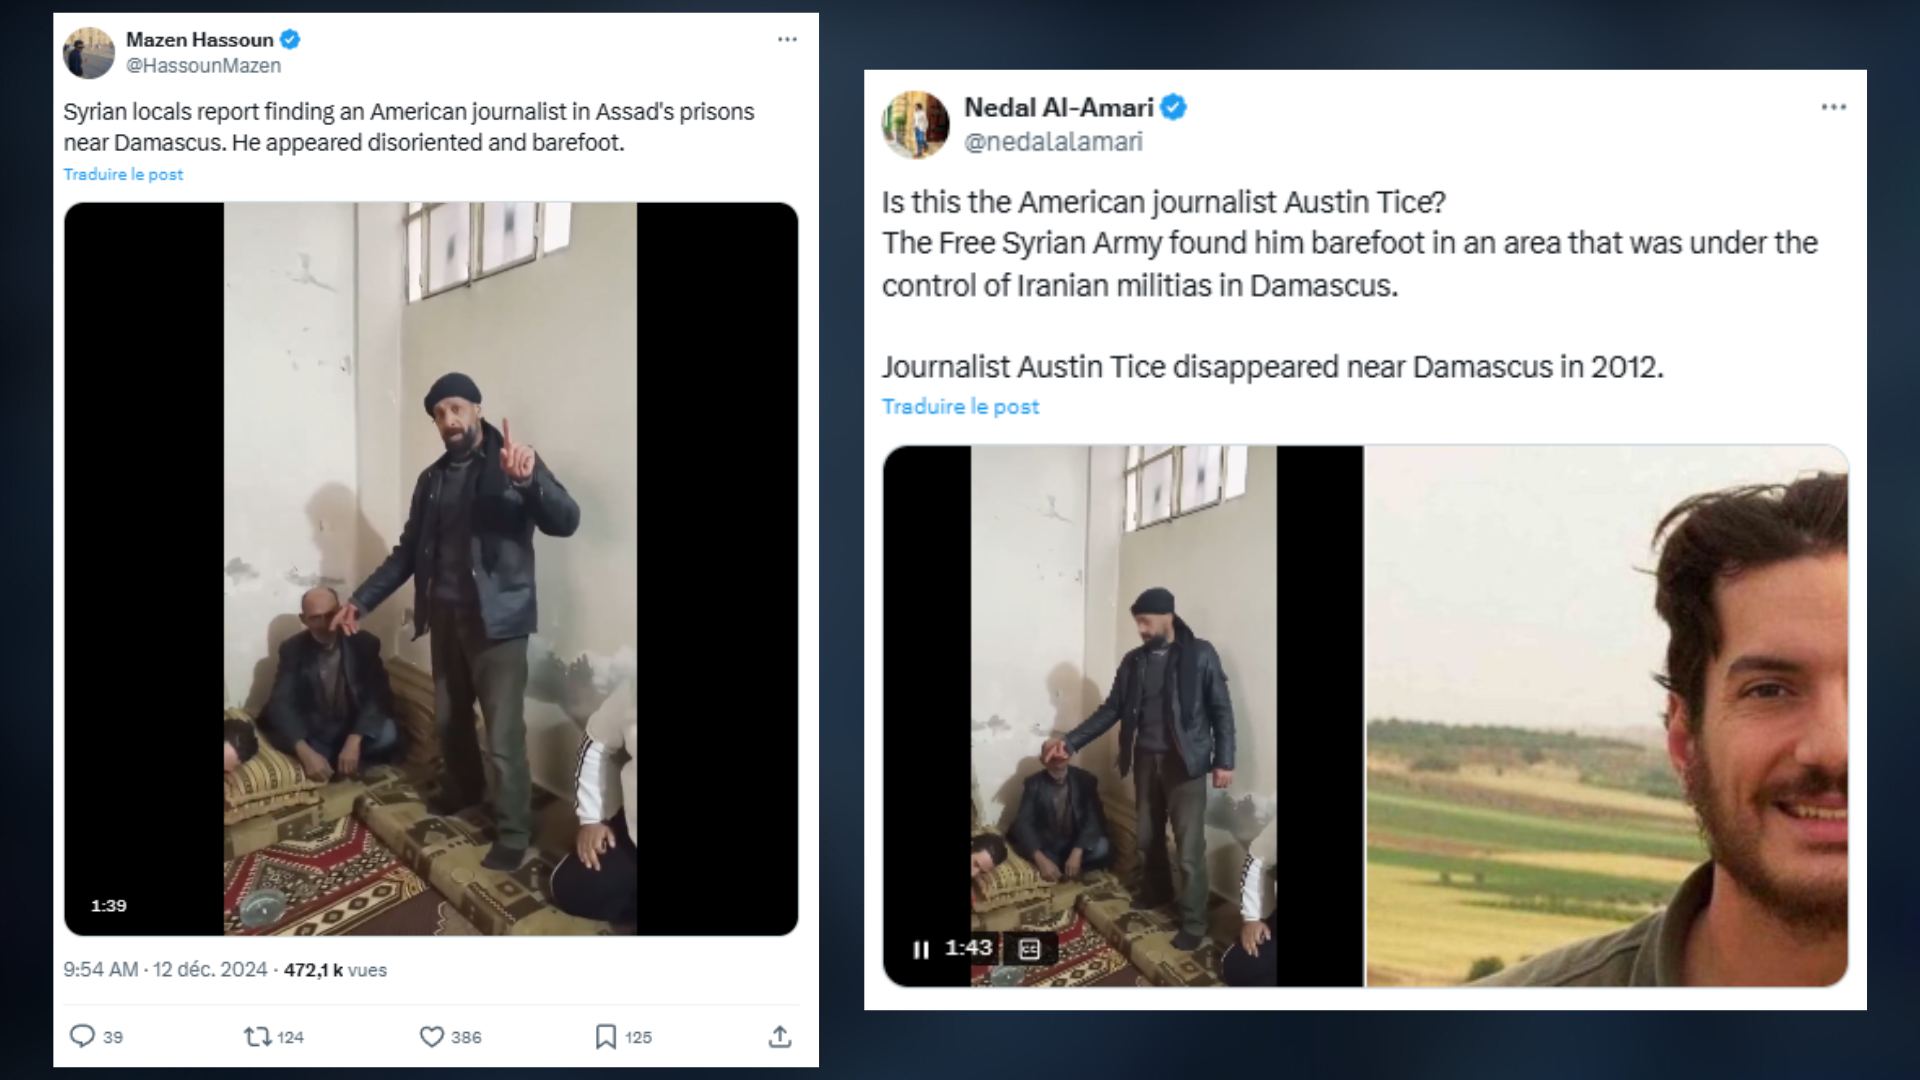Click Nedal Al-Amari's verified badge
1920x1080 pixels.
pos(1174,107)
